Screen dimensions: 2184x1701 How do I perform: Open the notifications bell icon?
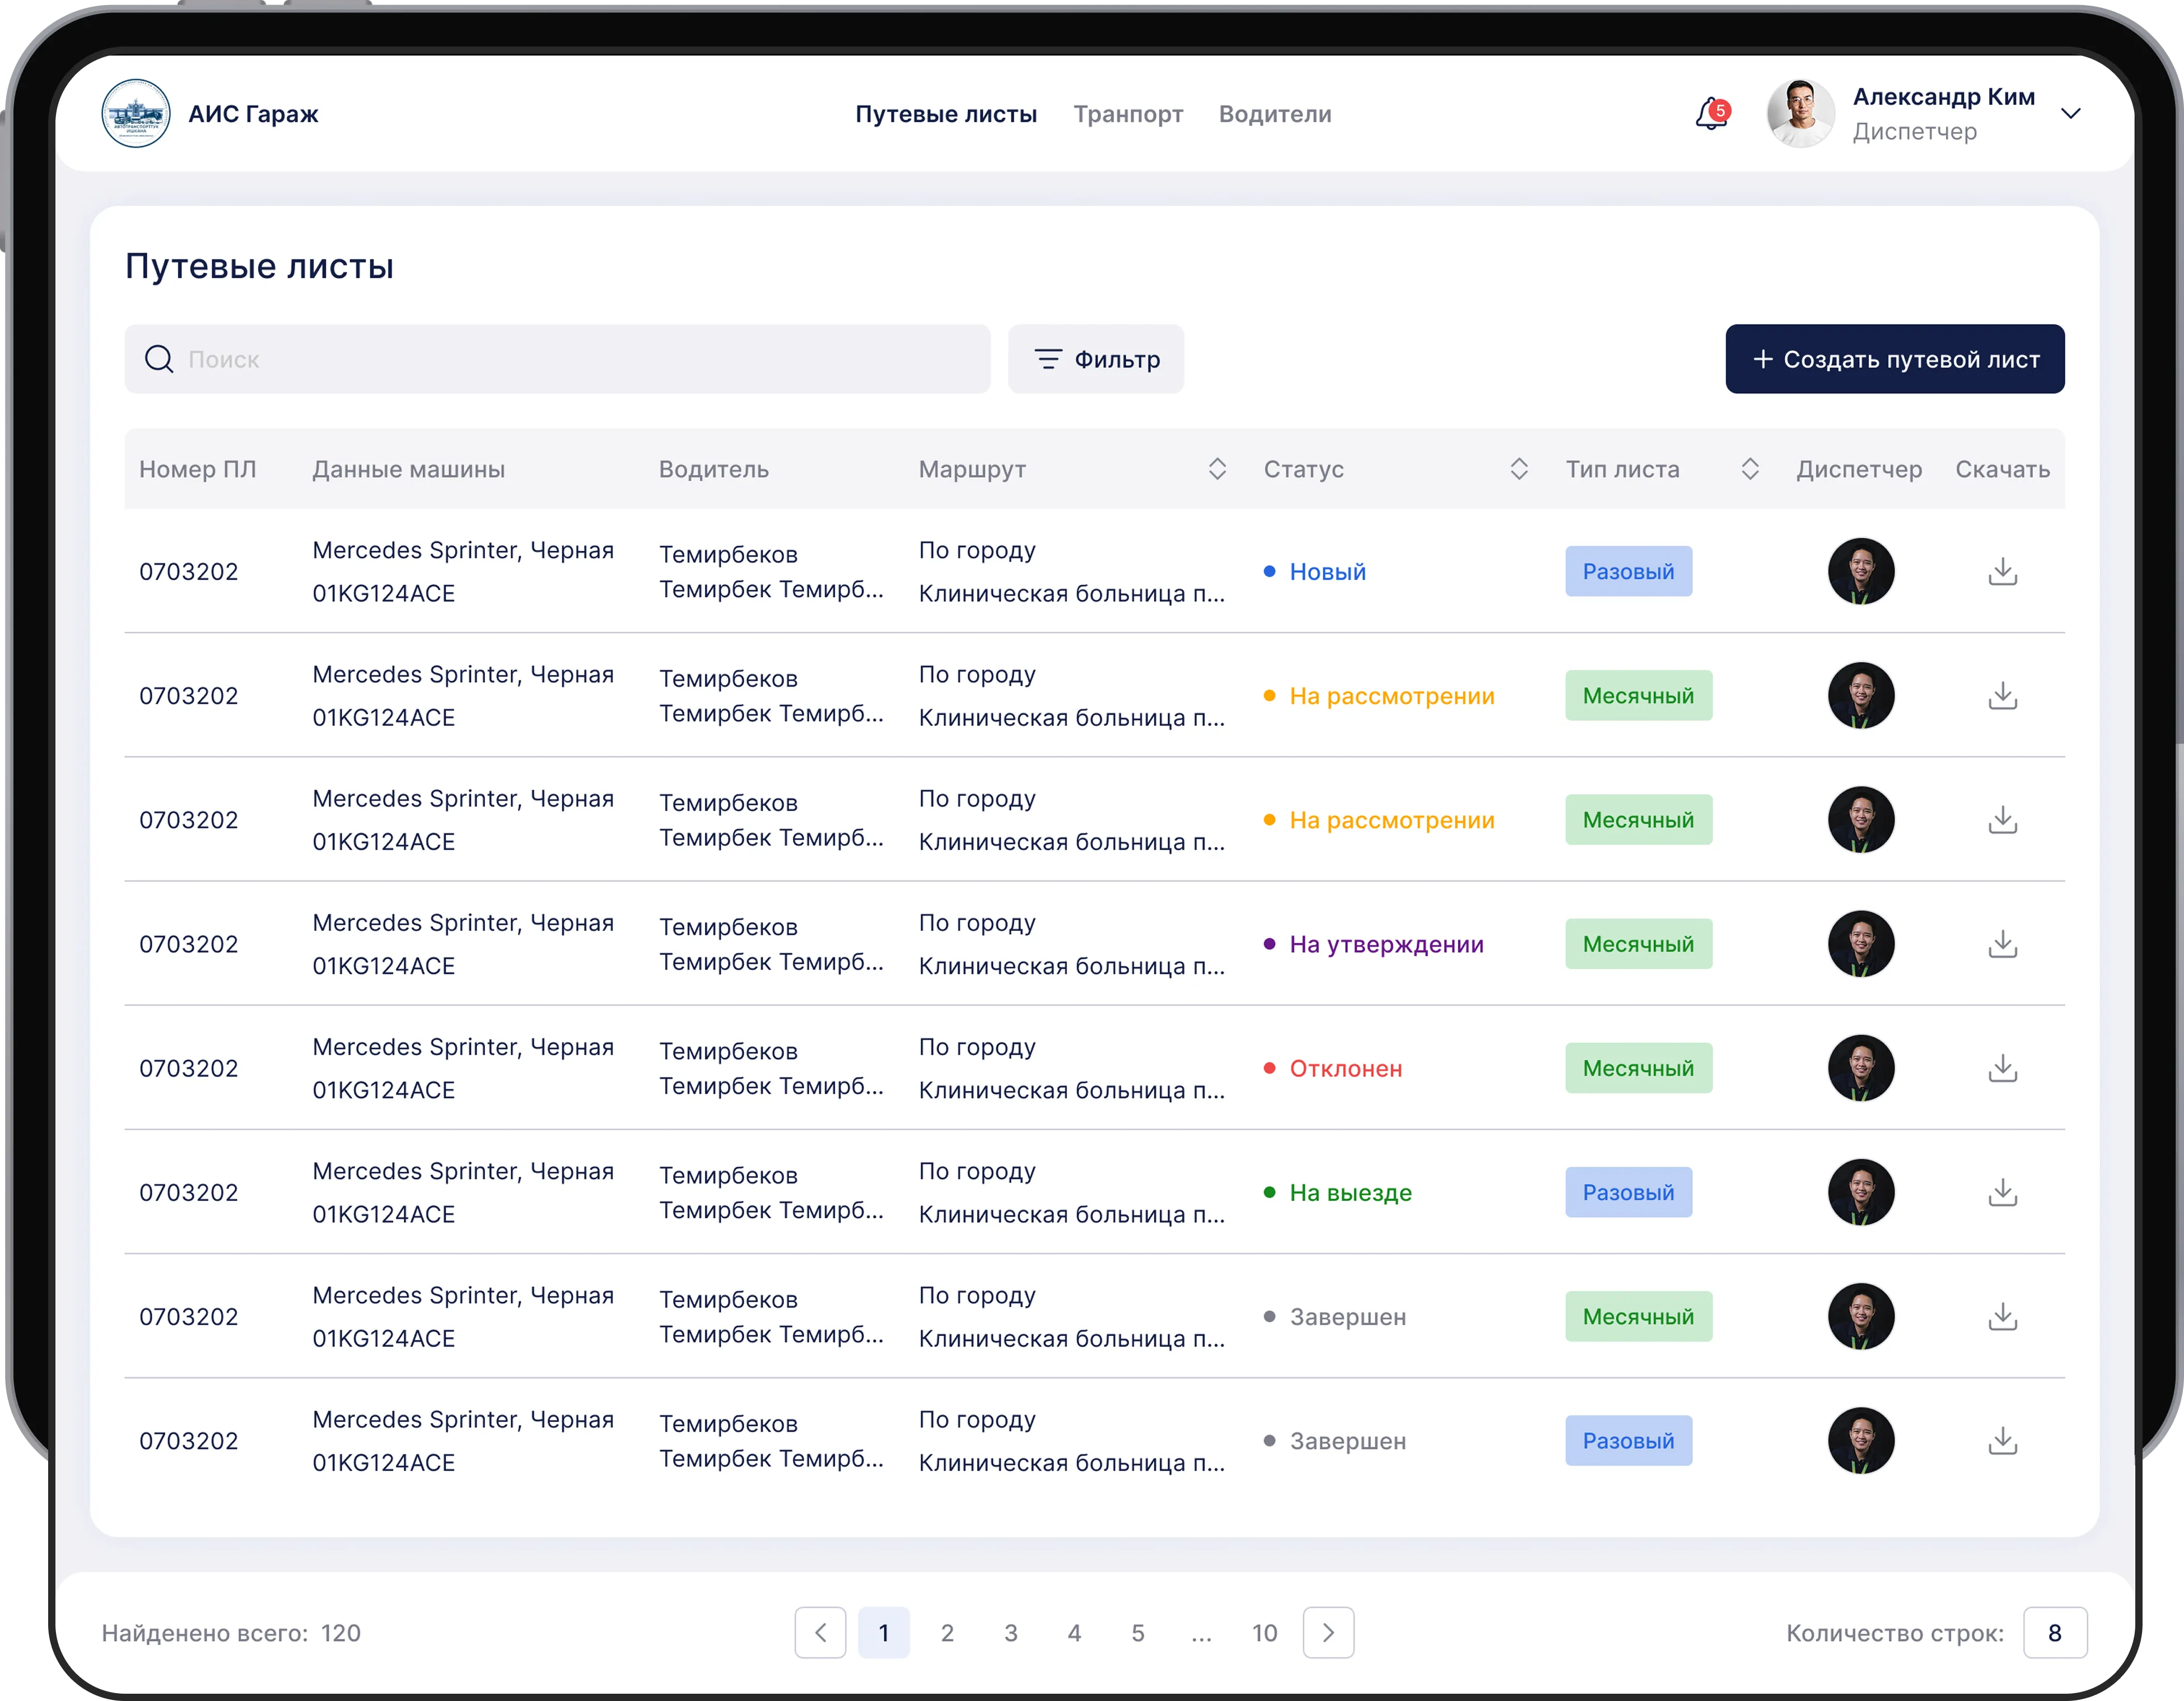click(1711, 114)
